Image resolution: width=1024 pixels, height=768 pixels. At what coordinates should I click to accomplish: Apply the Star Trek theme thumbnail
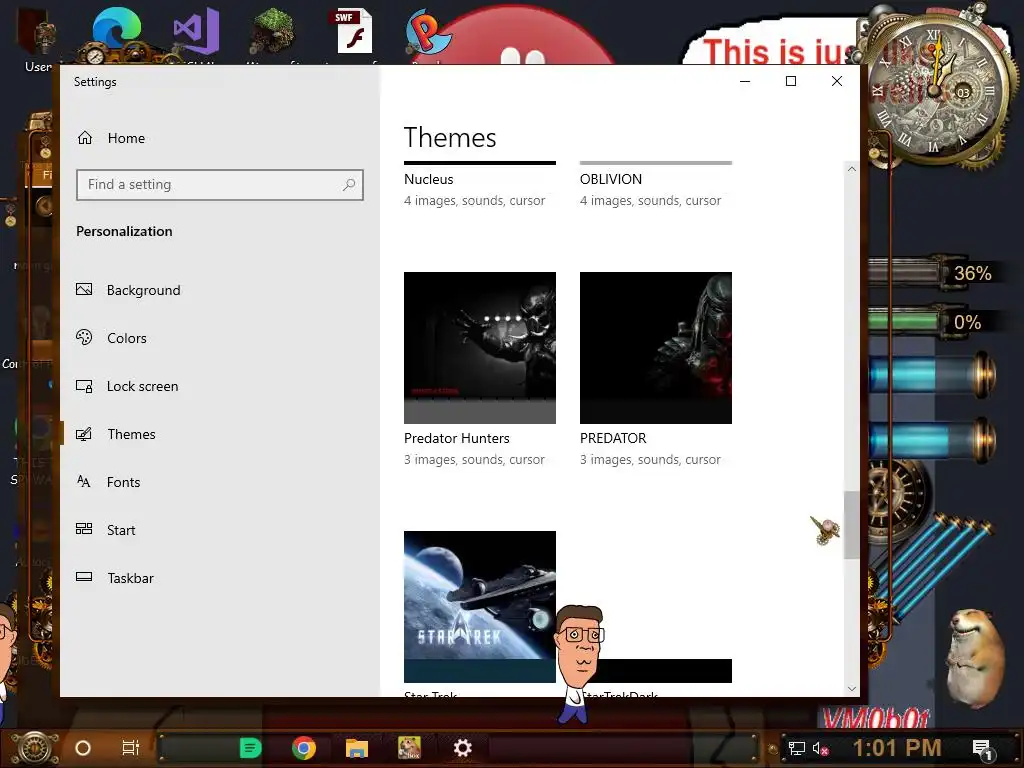pyautogui.click(x=480, y=607)
